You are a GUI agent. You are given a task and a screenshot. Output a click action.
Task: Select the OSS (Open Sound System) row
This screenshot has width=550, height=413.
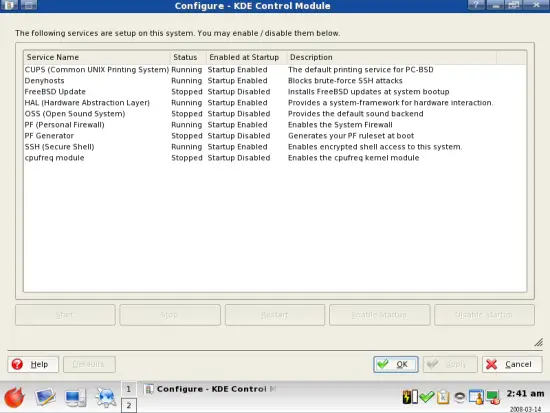coord(275,114)
